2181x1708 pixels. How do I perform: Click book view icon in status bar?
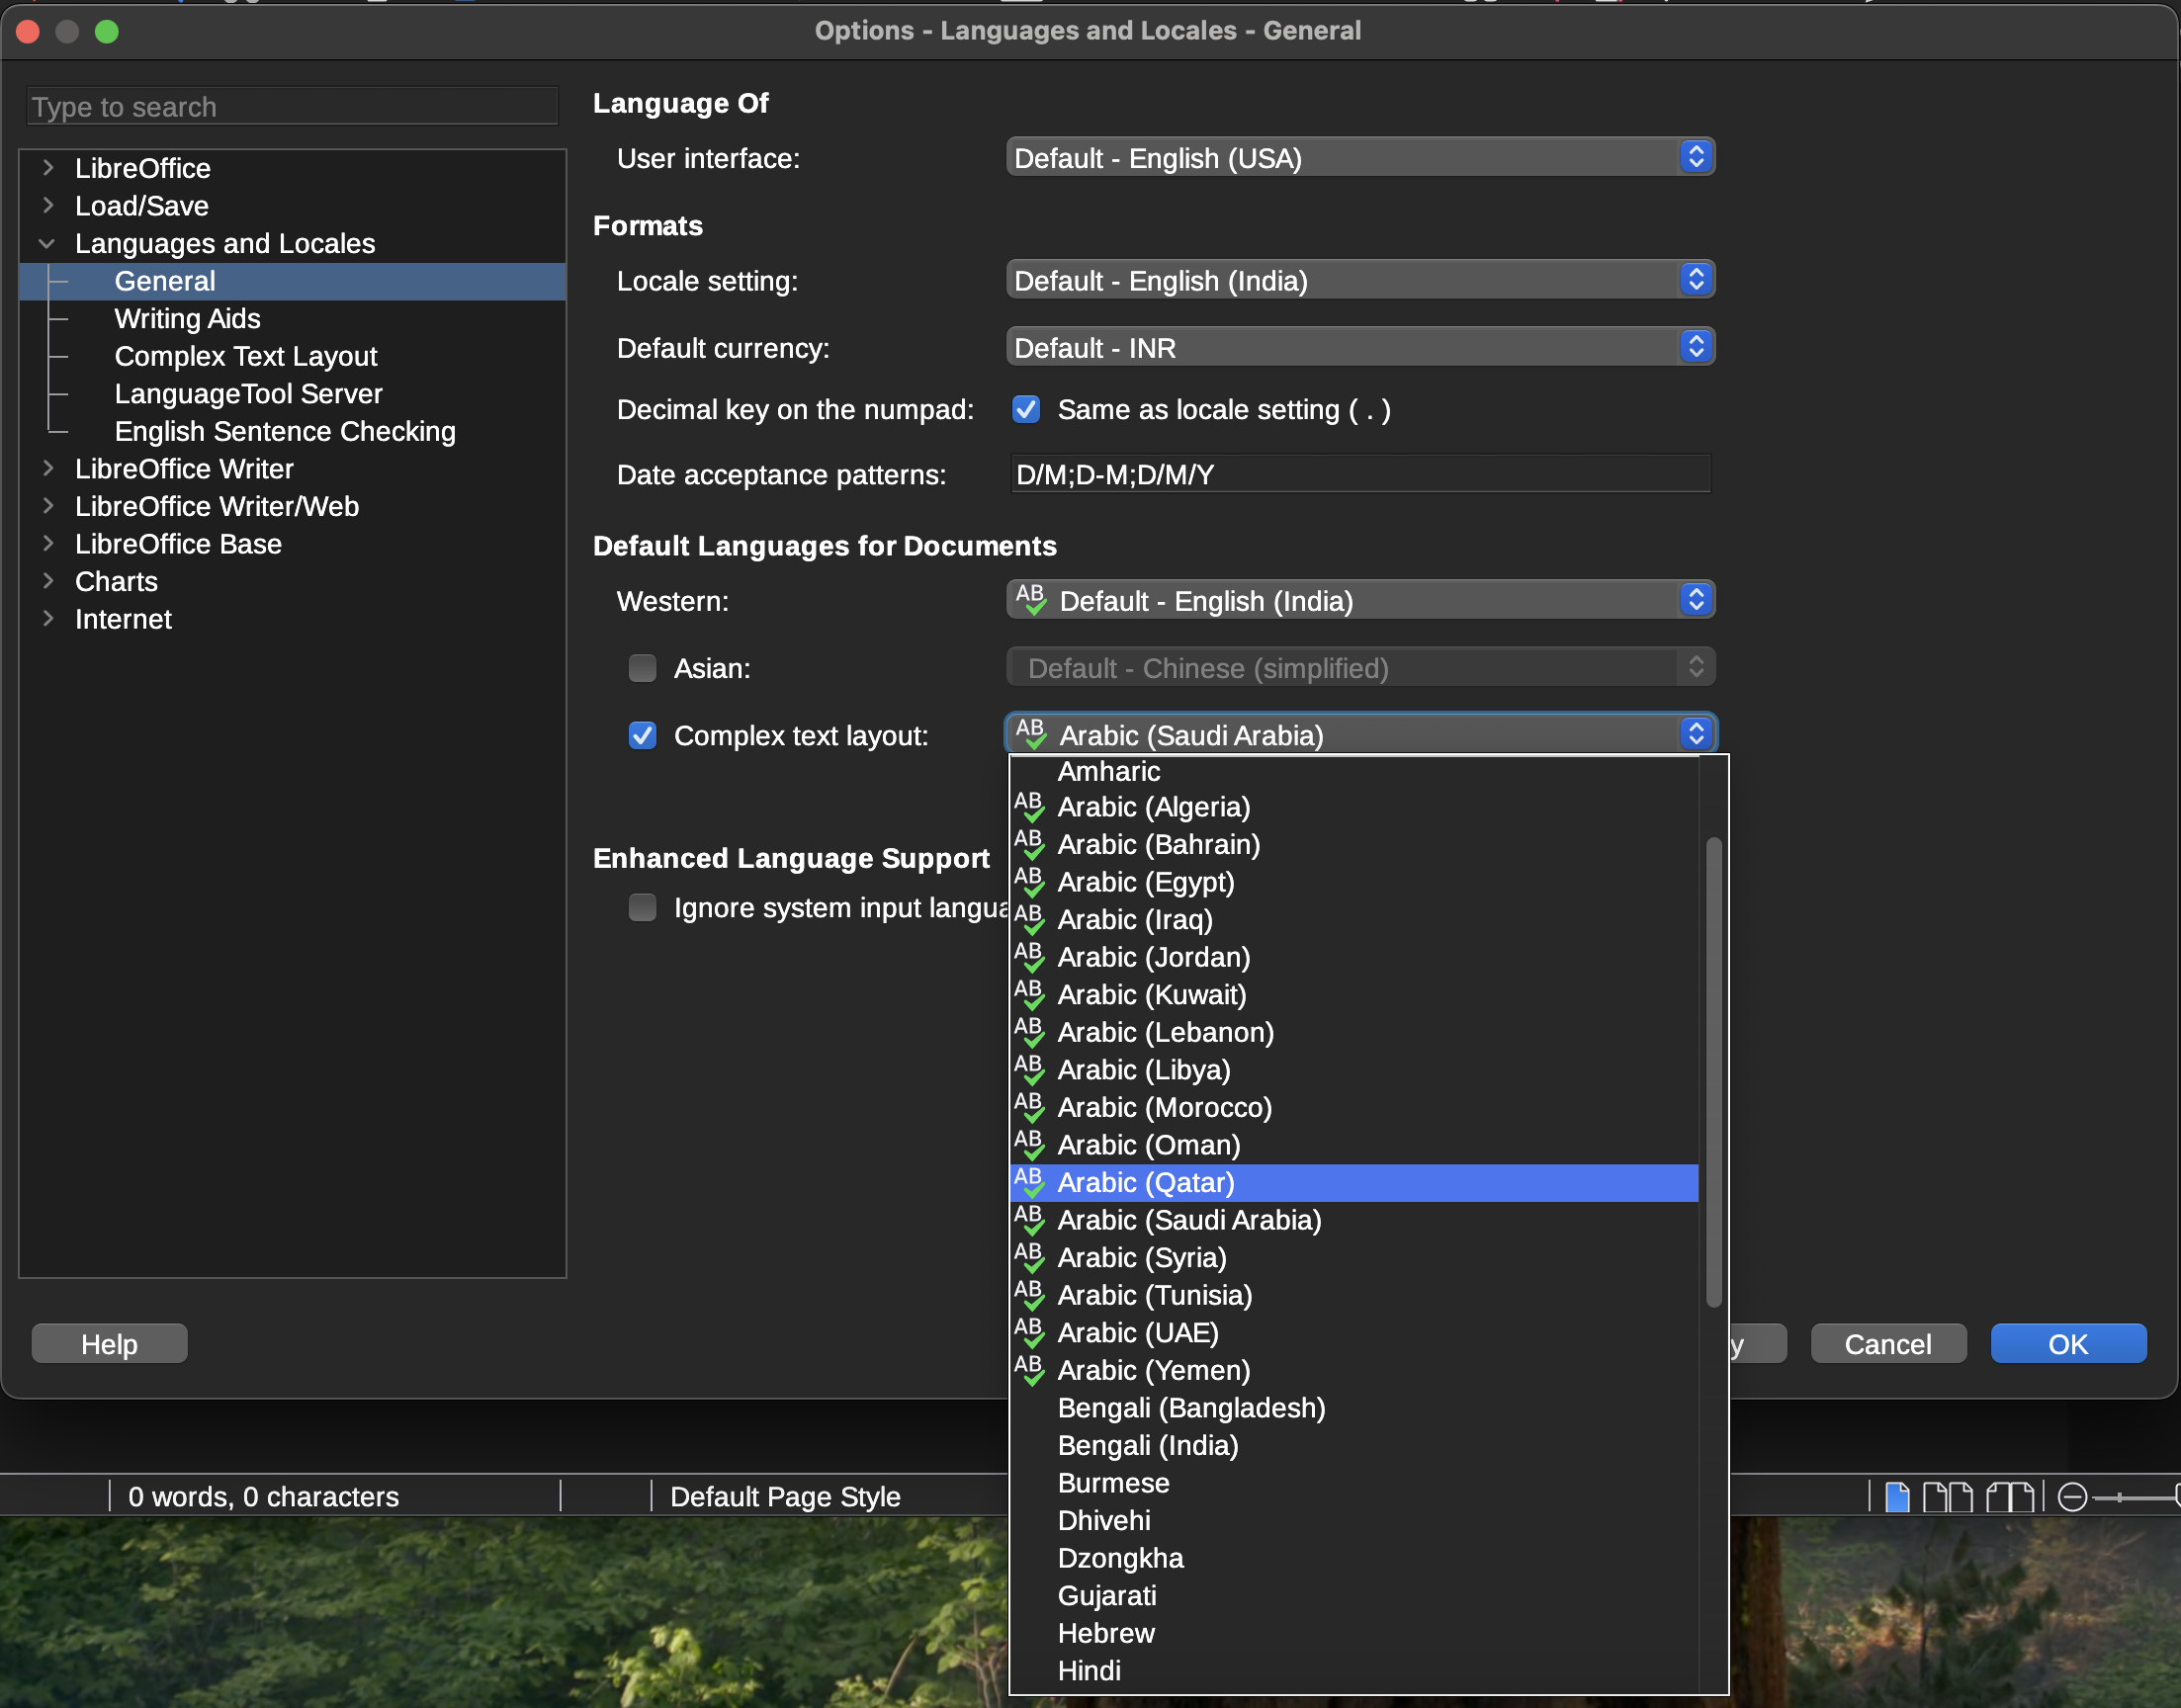(2010, 1497)
